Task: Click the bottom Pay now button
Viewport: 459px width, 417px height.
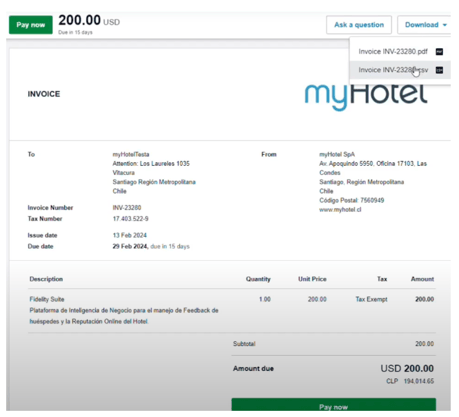Action: [x=333, y=405]
